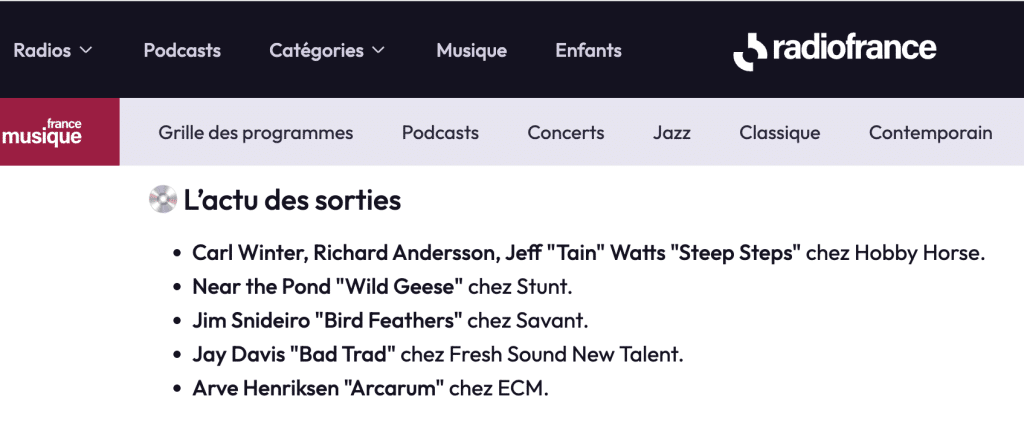Click the CD icon beside L'actu des sorties
Viewport: 1024px width, 422px height.
tap(162, 200)
